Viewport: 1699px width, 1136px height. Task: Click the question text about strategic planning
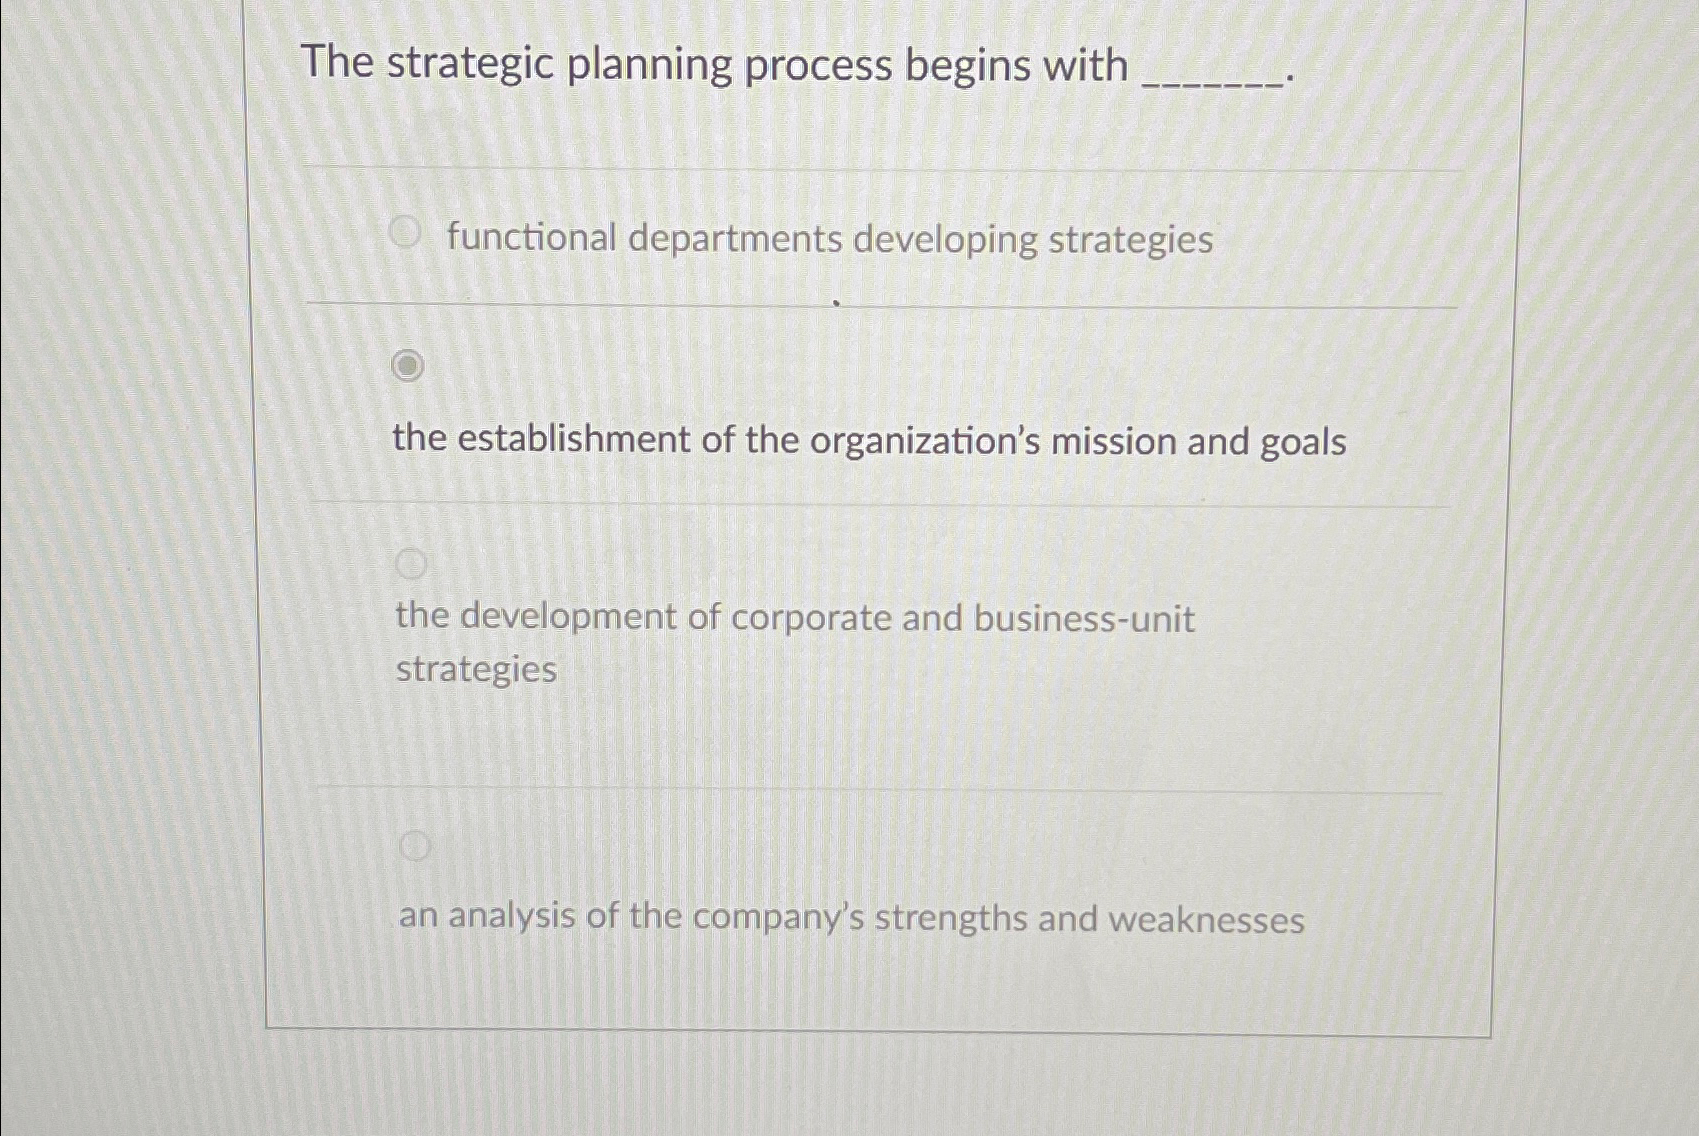point(712,66)
